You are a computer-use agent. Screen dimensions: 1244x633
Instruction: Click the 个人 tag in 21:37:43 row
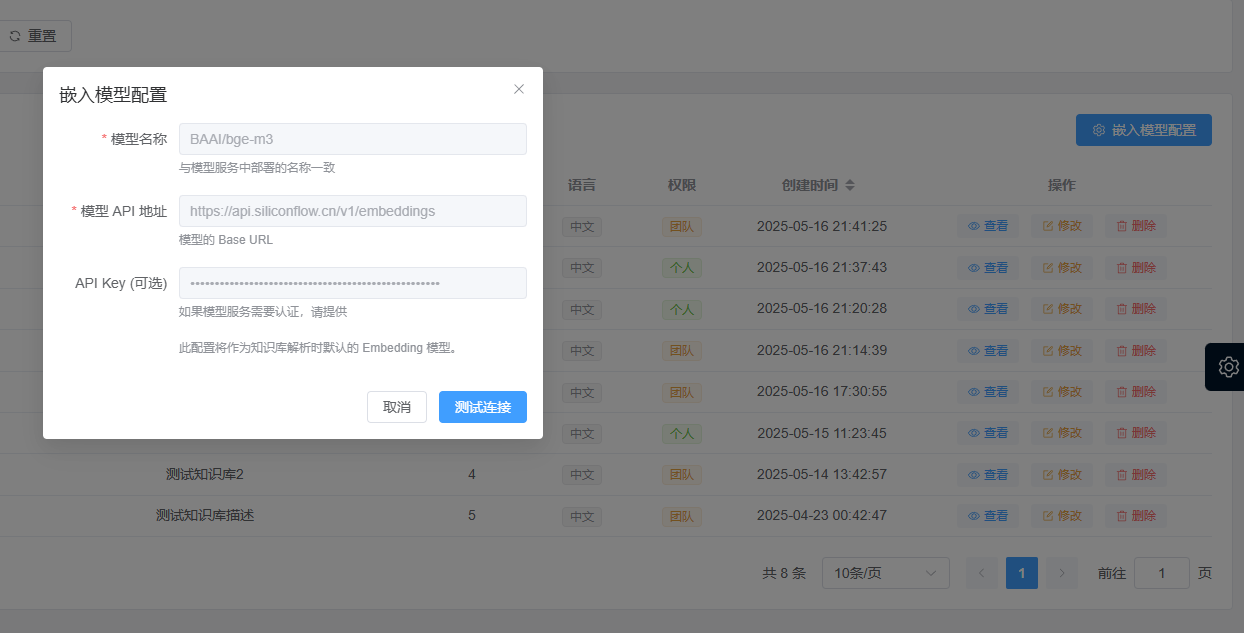pos(682,268)
